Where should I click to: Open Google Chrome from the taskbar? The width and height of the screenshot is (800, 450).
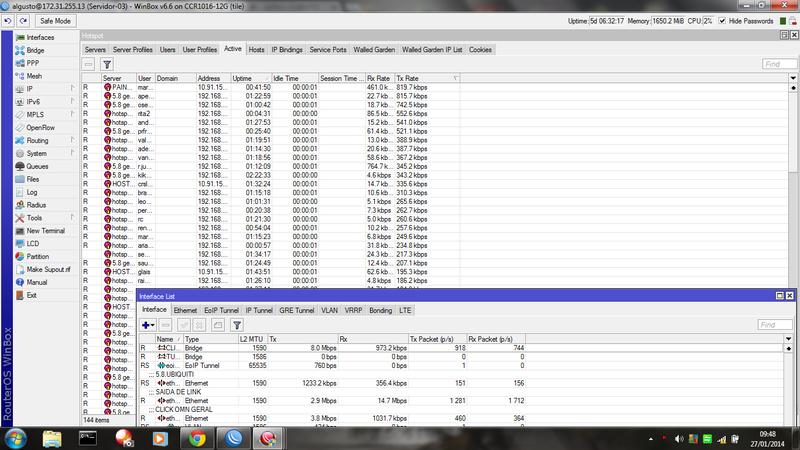coord(197,439)
